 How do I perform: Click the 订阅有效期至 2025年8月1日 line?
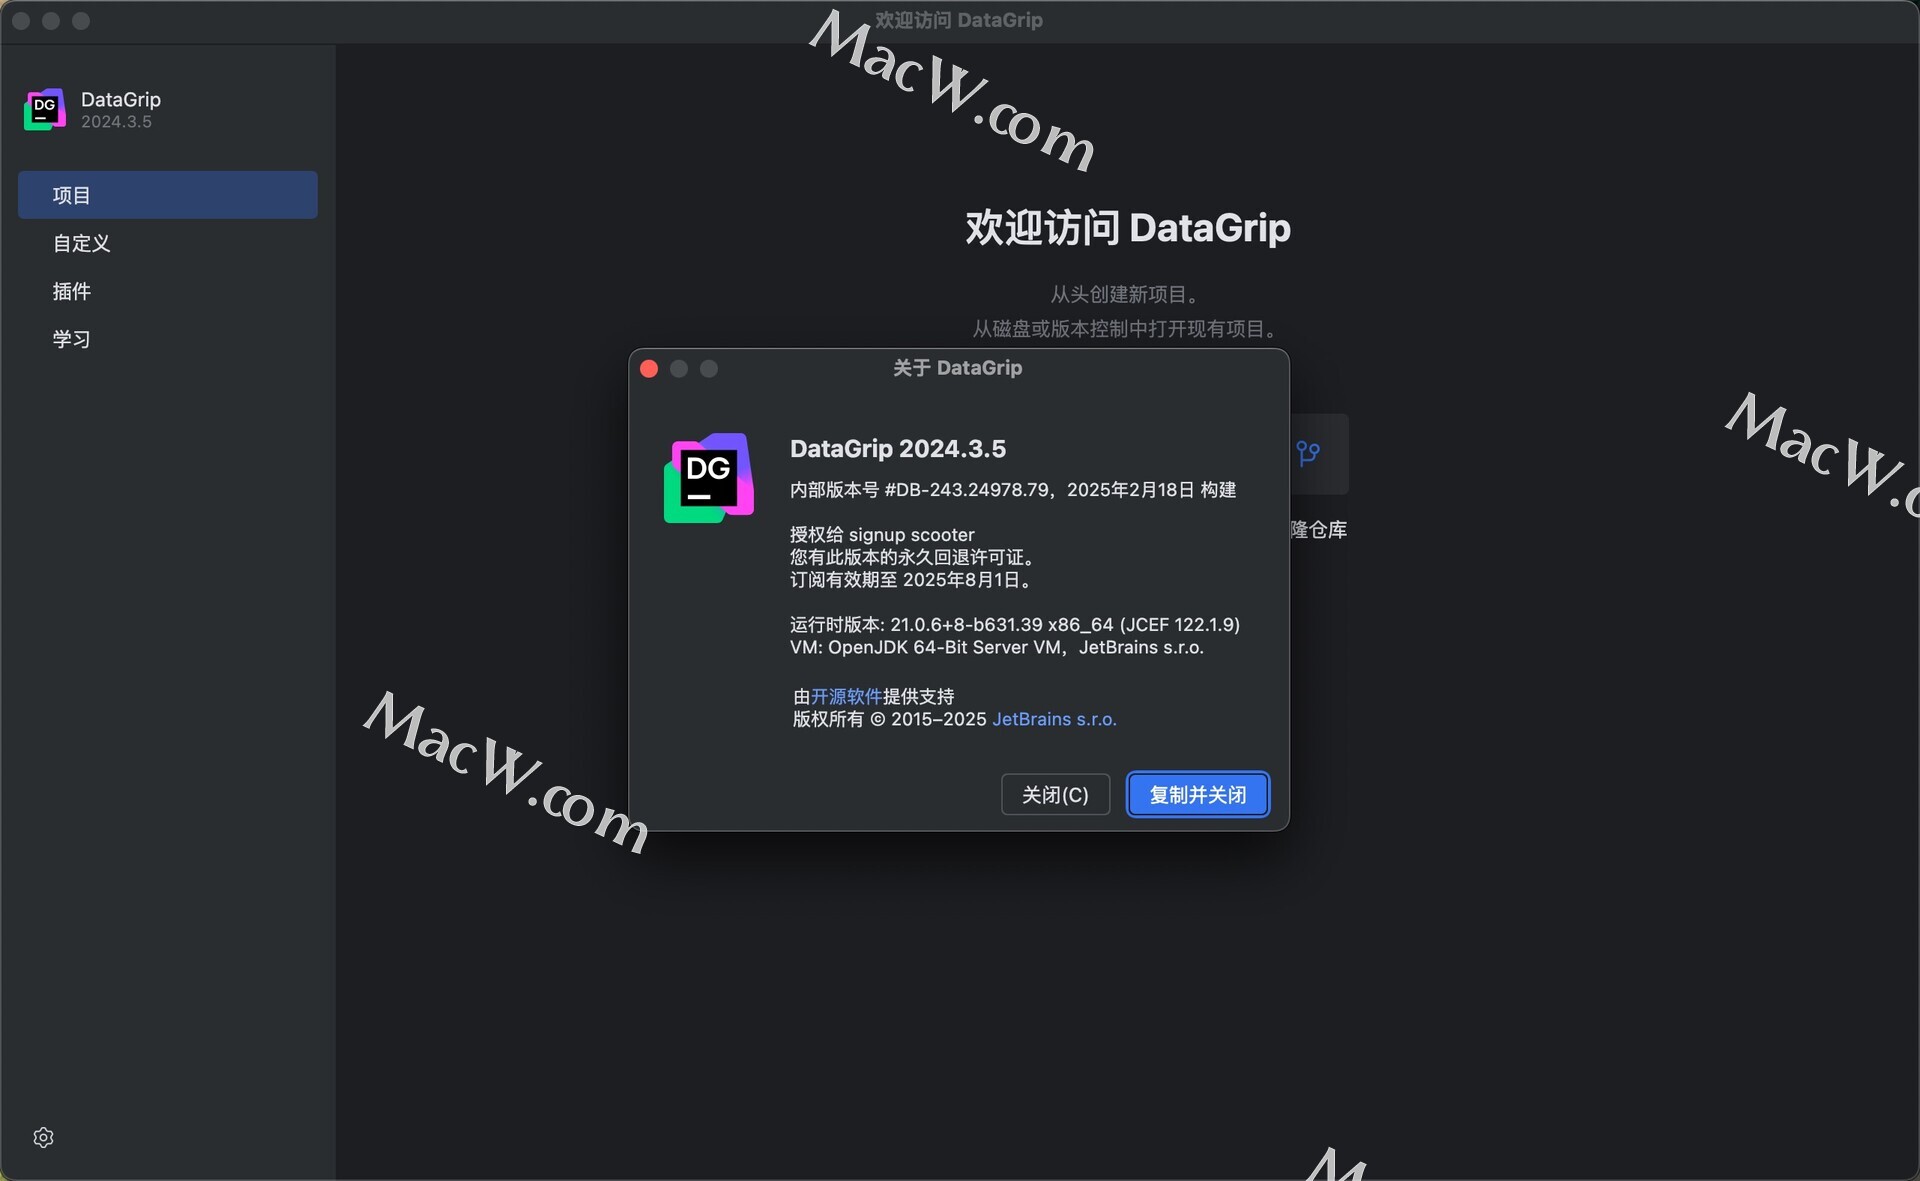point(912,580)
